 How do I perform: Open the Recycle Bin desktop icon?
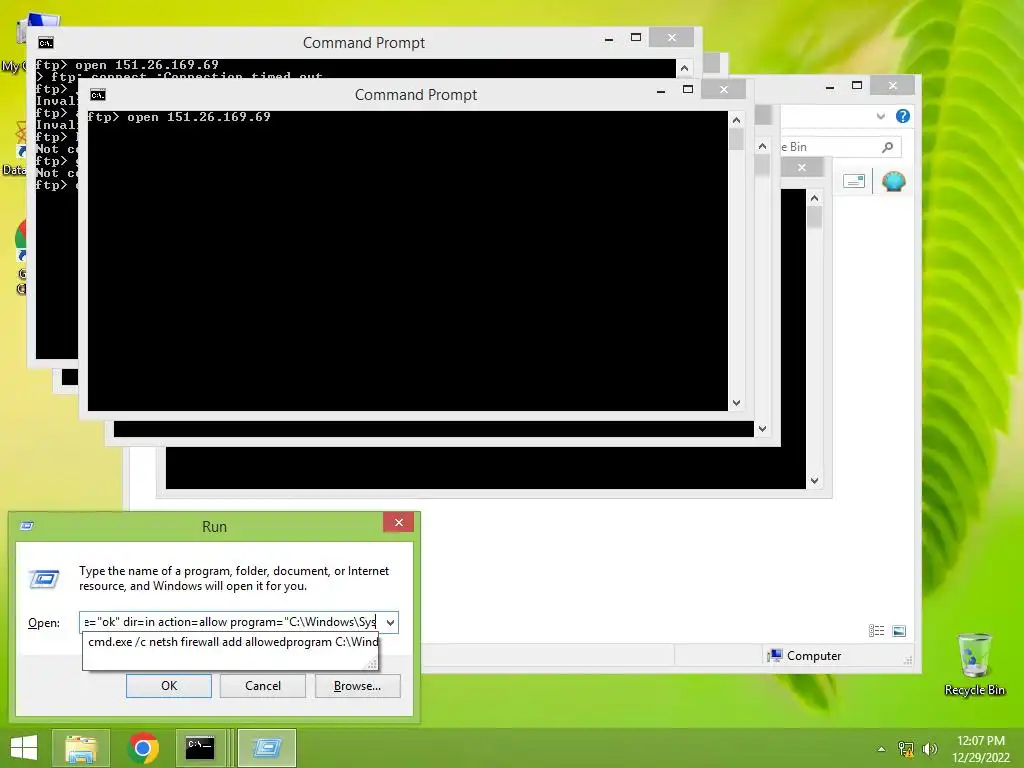(x=974, y=664)
